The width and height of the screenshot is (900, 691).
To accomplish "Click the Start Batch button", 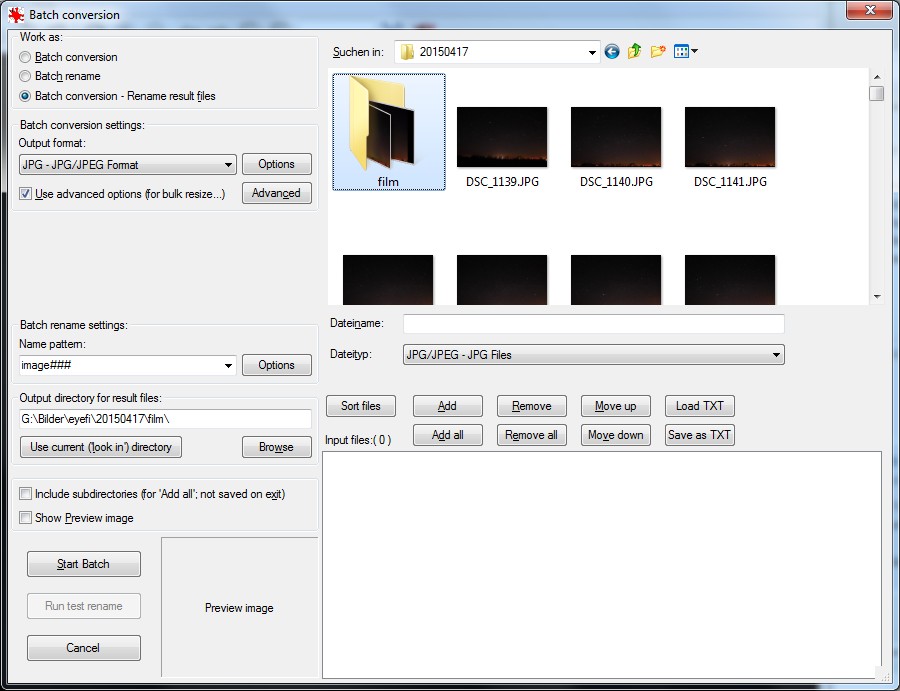I will (83, 564).
